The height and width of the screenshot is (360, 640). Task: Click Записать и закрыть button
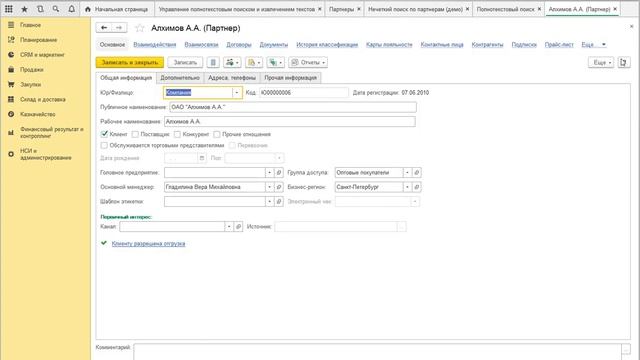(130, 62)
